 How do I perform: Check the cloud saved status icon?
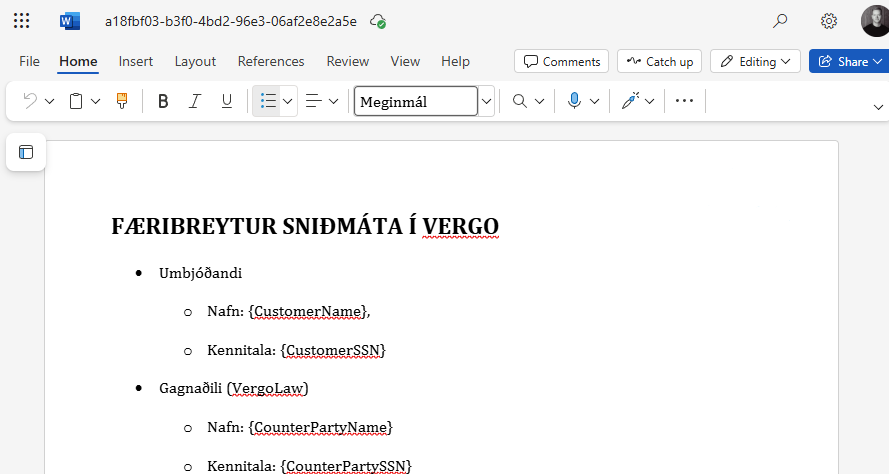[x=378, y=22]
